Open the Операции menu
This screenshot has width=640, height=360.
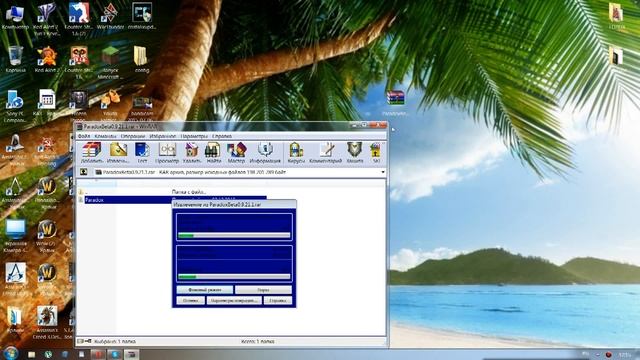point(133,136)
